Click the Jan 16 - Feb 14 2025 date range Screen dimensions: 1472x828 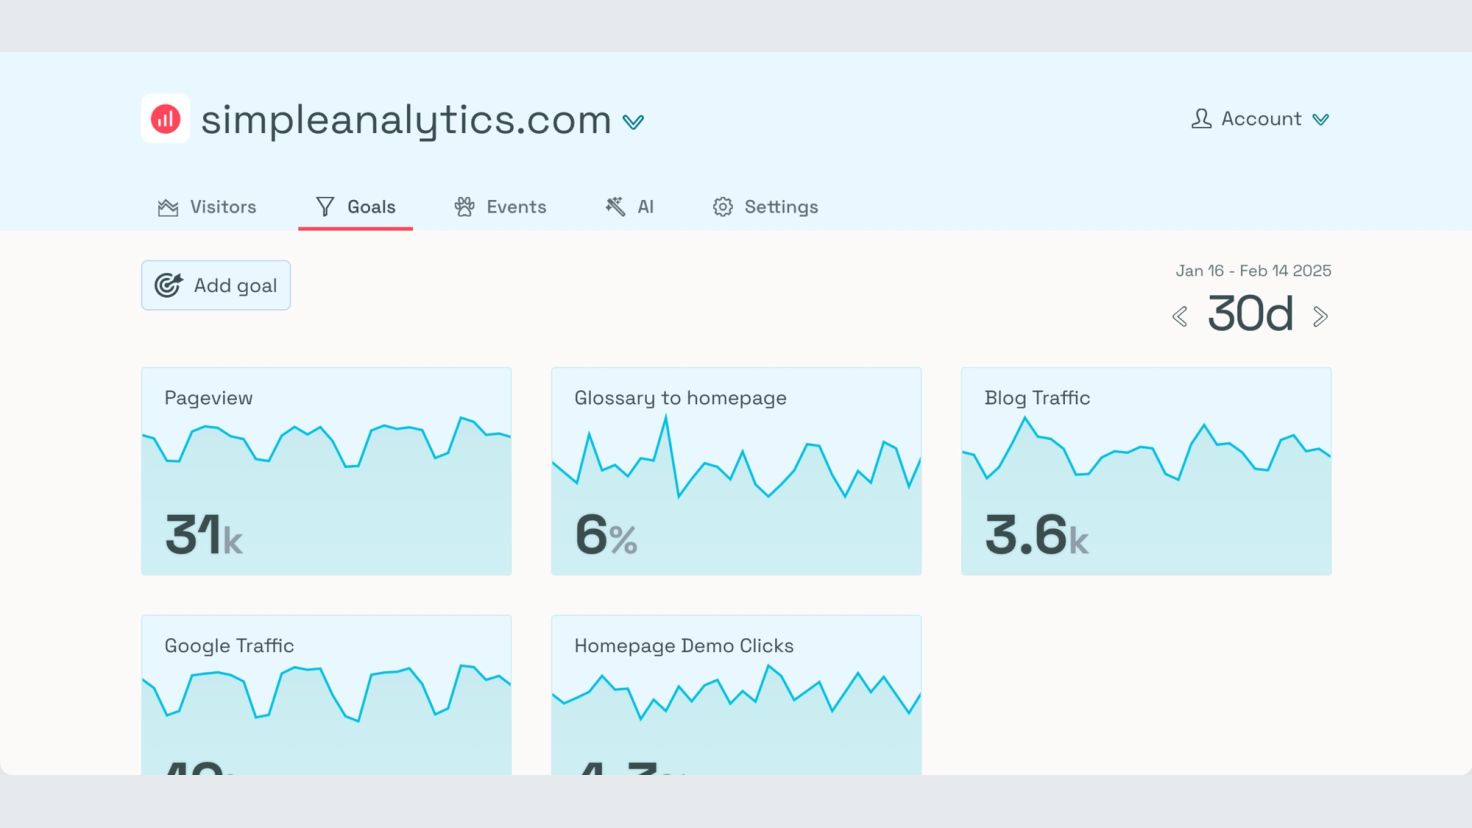click(x=1253, y=271)
